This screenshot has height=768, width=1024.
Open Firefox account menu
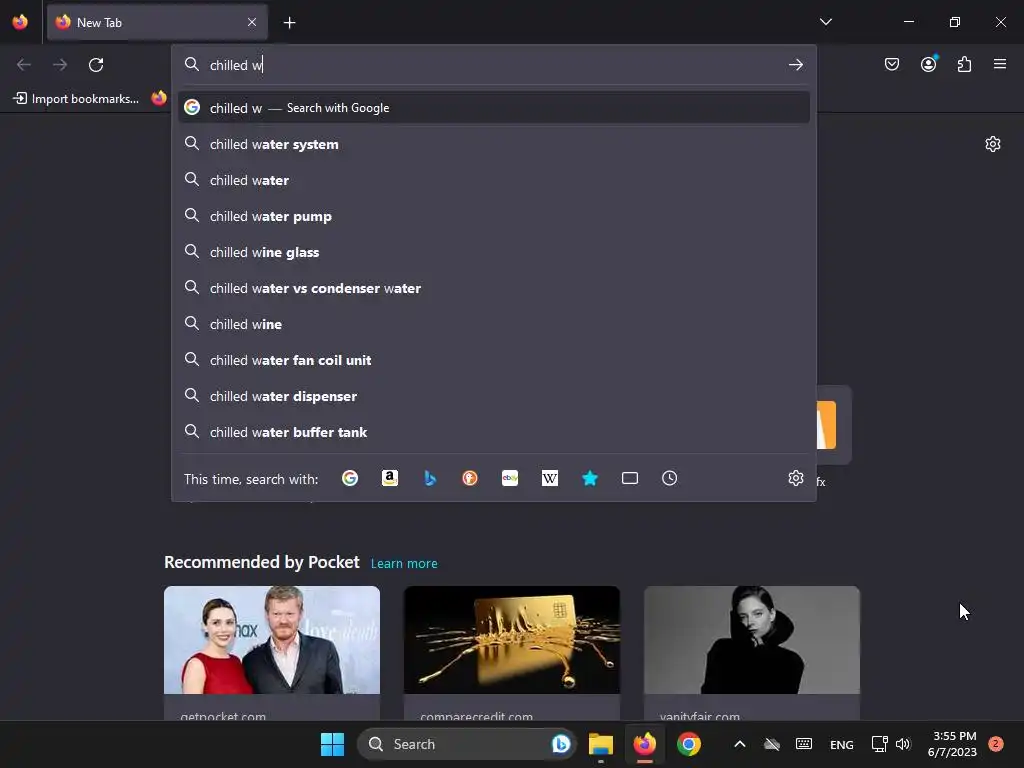coord(928,64)
